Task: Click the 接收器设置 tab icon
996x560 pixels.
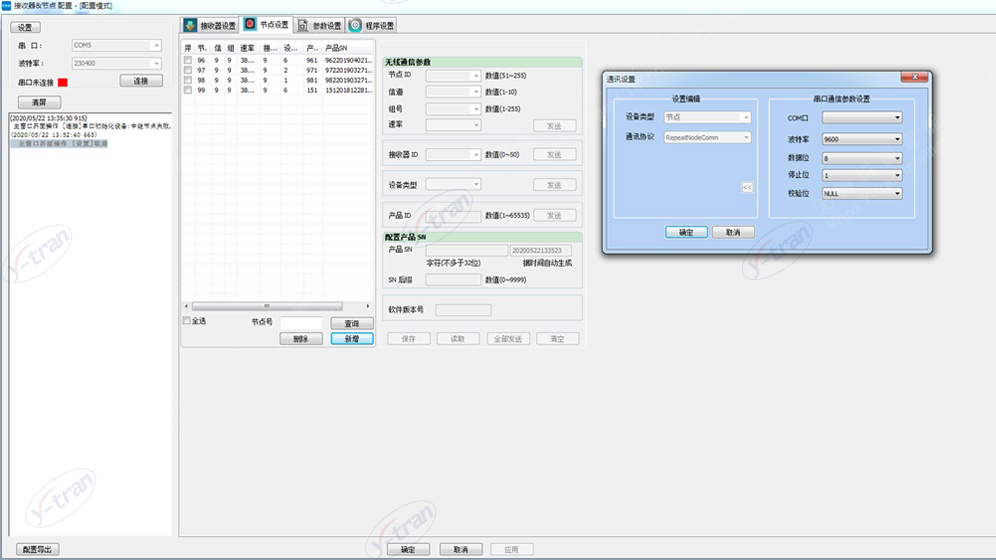Action: 190,25
